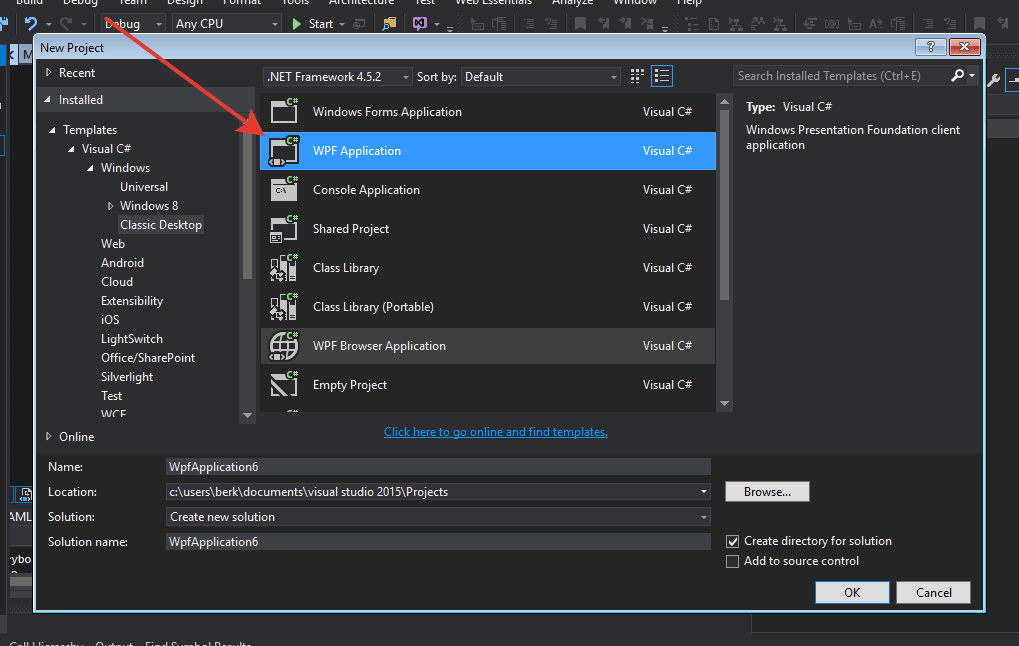This screenshot has width=1019, height=646.
Task: Select the iOS template category
Action: pos(110,320)
